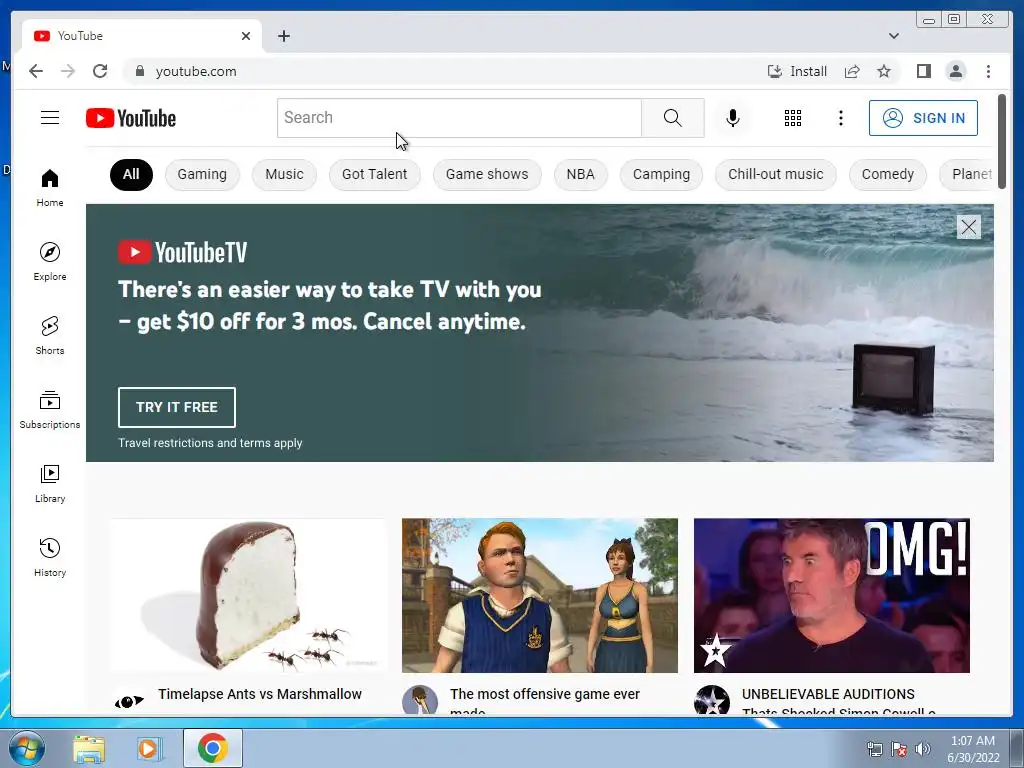Image resolution: width=1024 pixels, height=768 pixels.
Task: Focus the YouTube search field
Action: 459,118
